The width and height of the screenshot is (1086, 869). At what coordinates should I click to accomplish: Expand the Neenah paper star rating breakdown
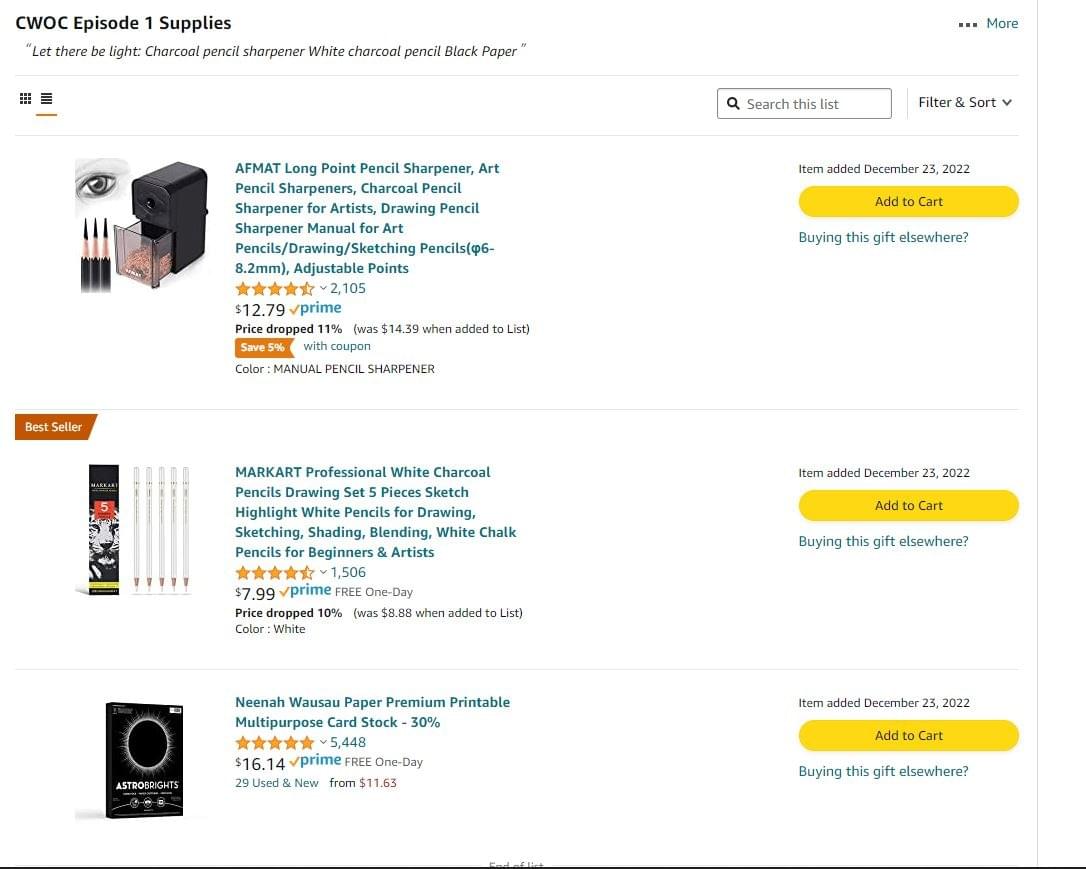click(323, 743)
